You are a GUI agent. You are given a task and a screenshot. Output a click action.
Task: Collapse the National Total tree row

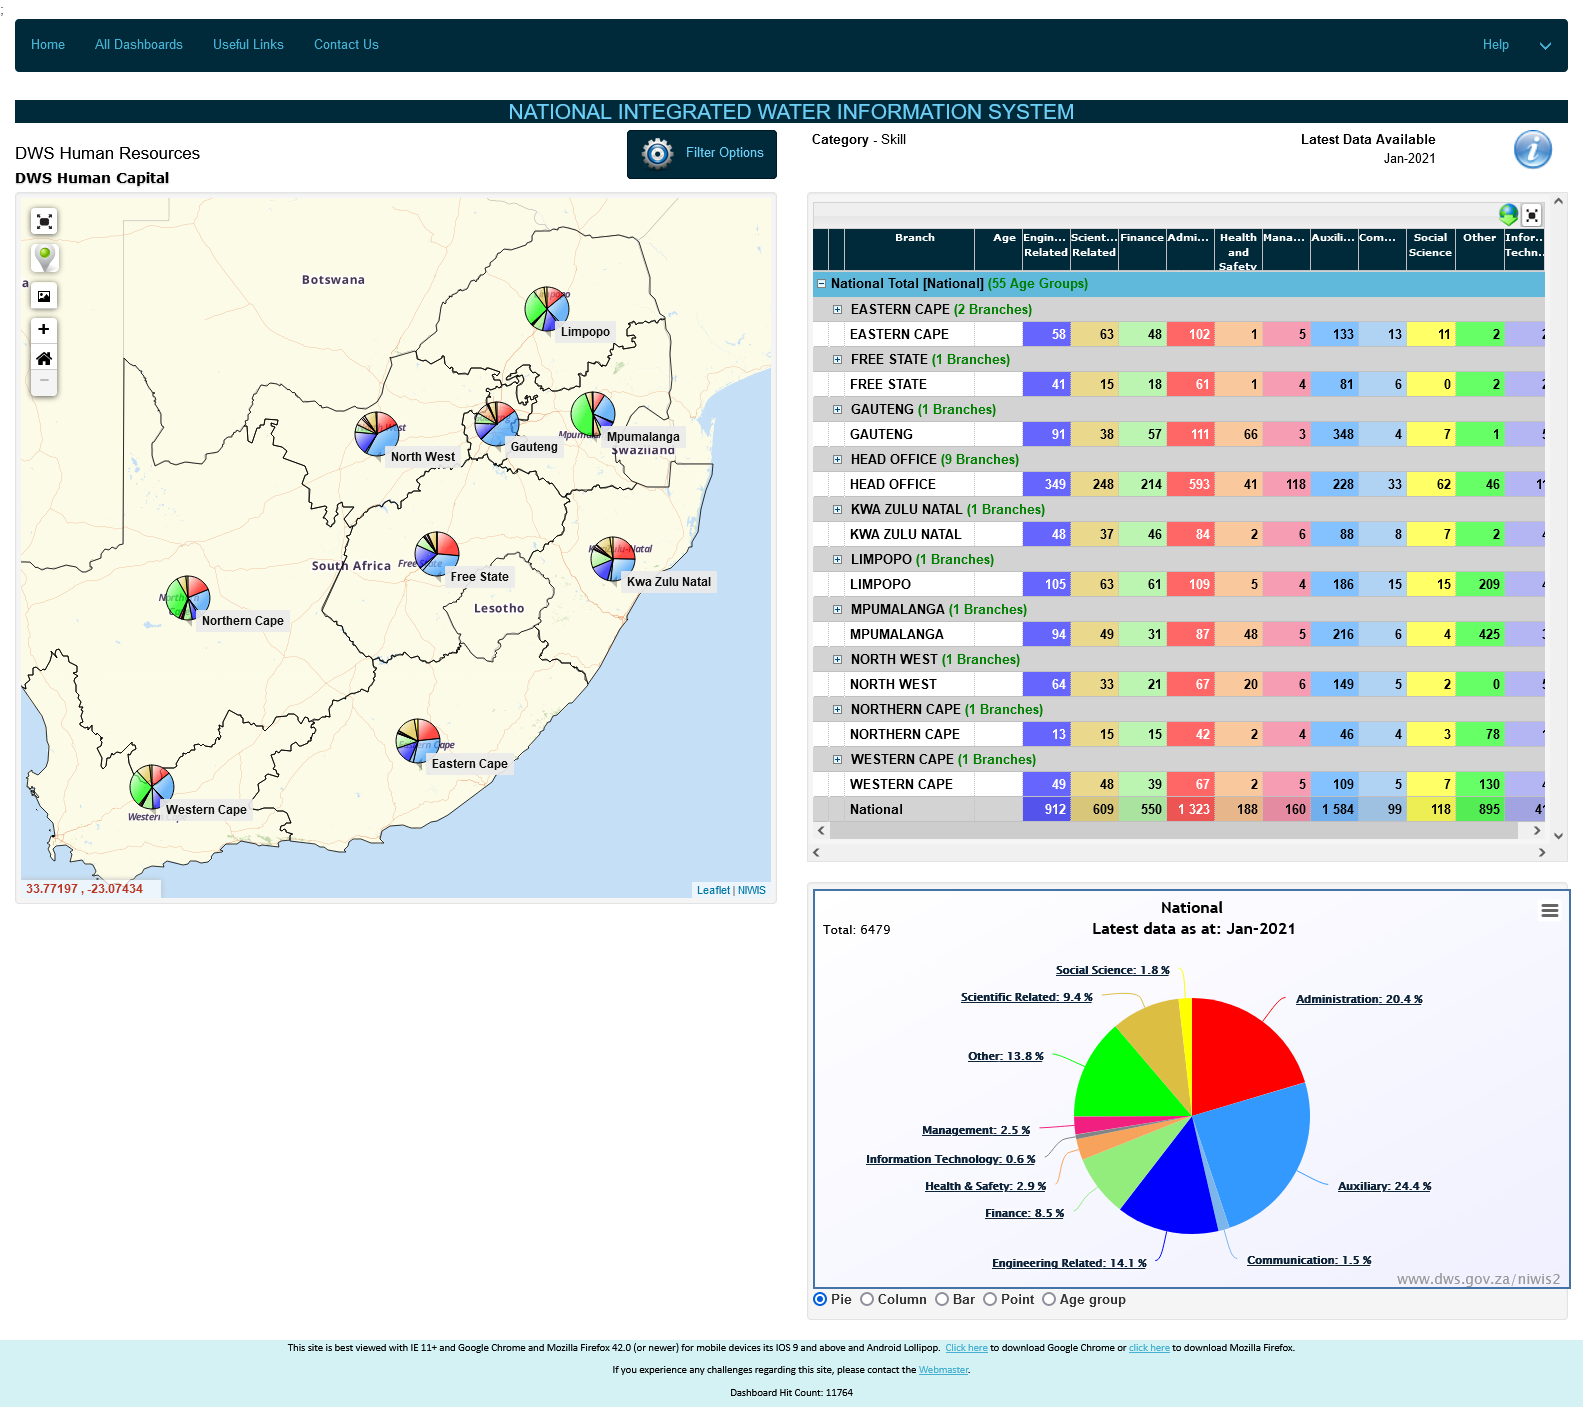coord(822,284)
